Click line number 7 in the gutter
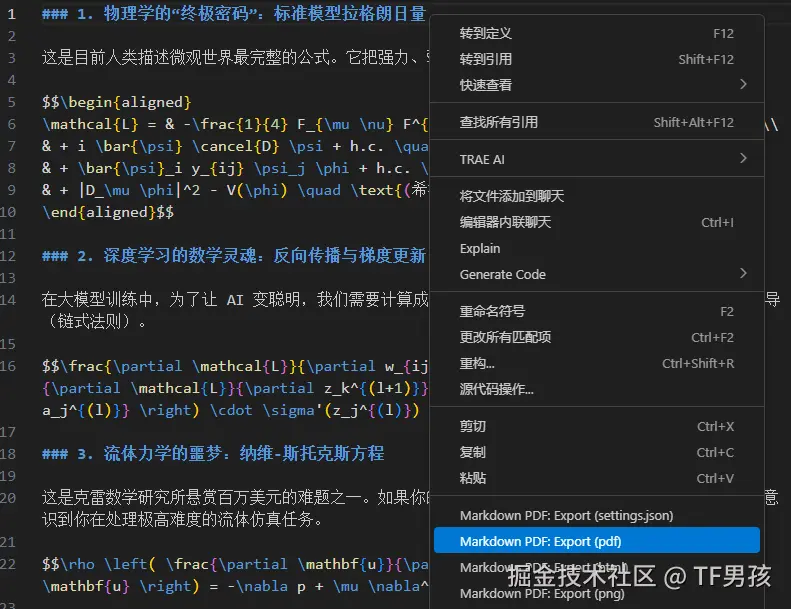The image size is (791, 609). [12, 146]
